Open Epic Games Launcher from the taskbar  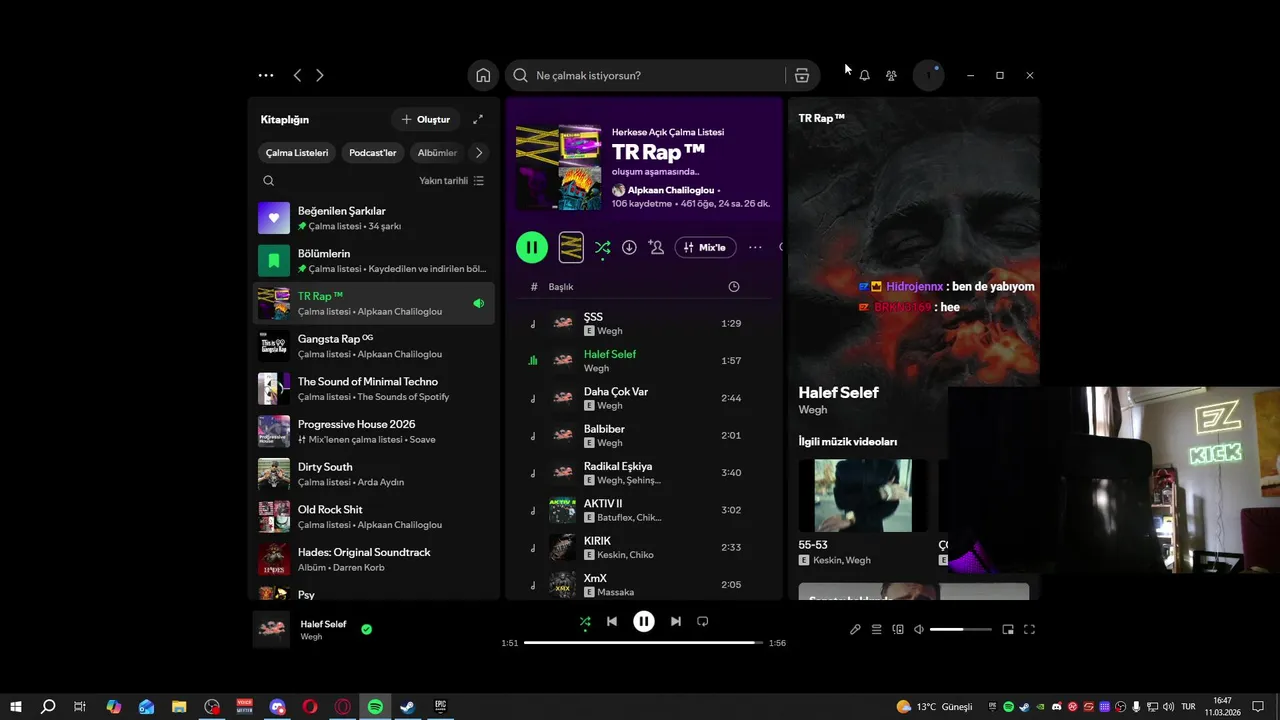(x=440, y=707)
